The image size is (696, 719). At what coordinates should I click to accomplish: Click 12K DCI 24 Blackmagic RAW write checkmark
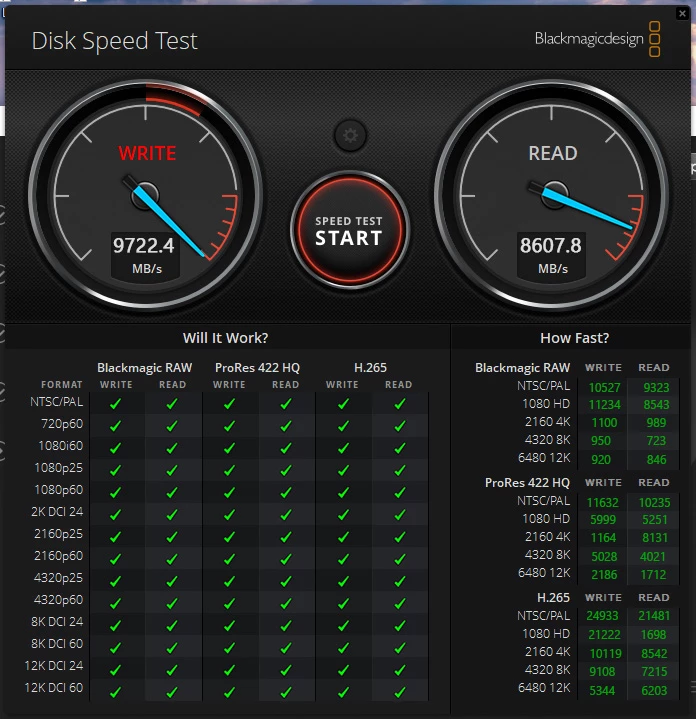116,668
